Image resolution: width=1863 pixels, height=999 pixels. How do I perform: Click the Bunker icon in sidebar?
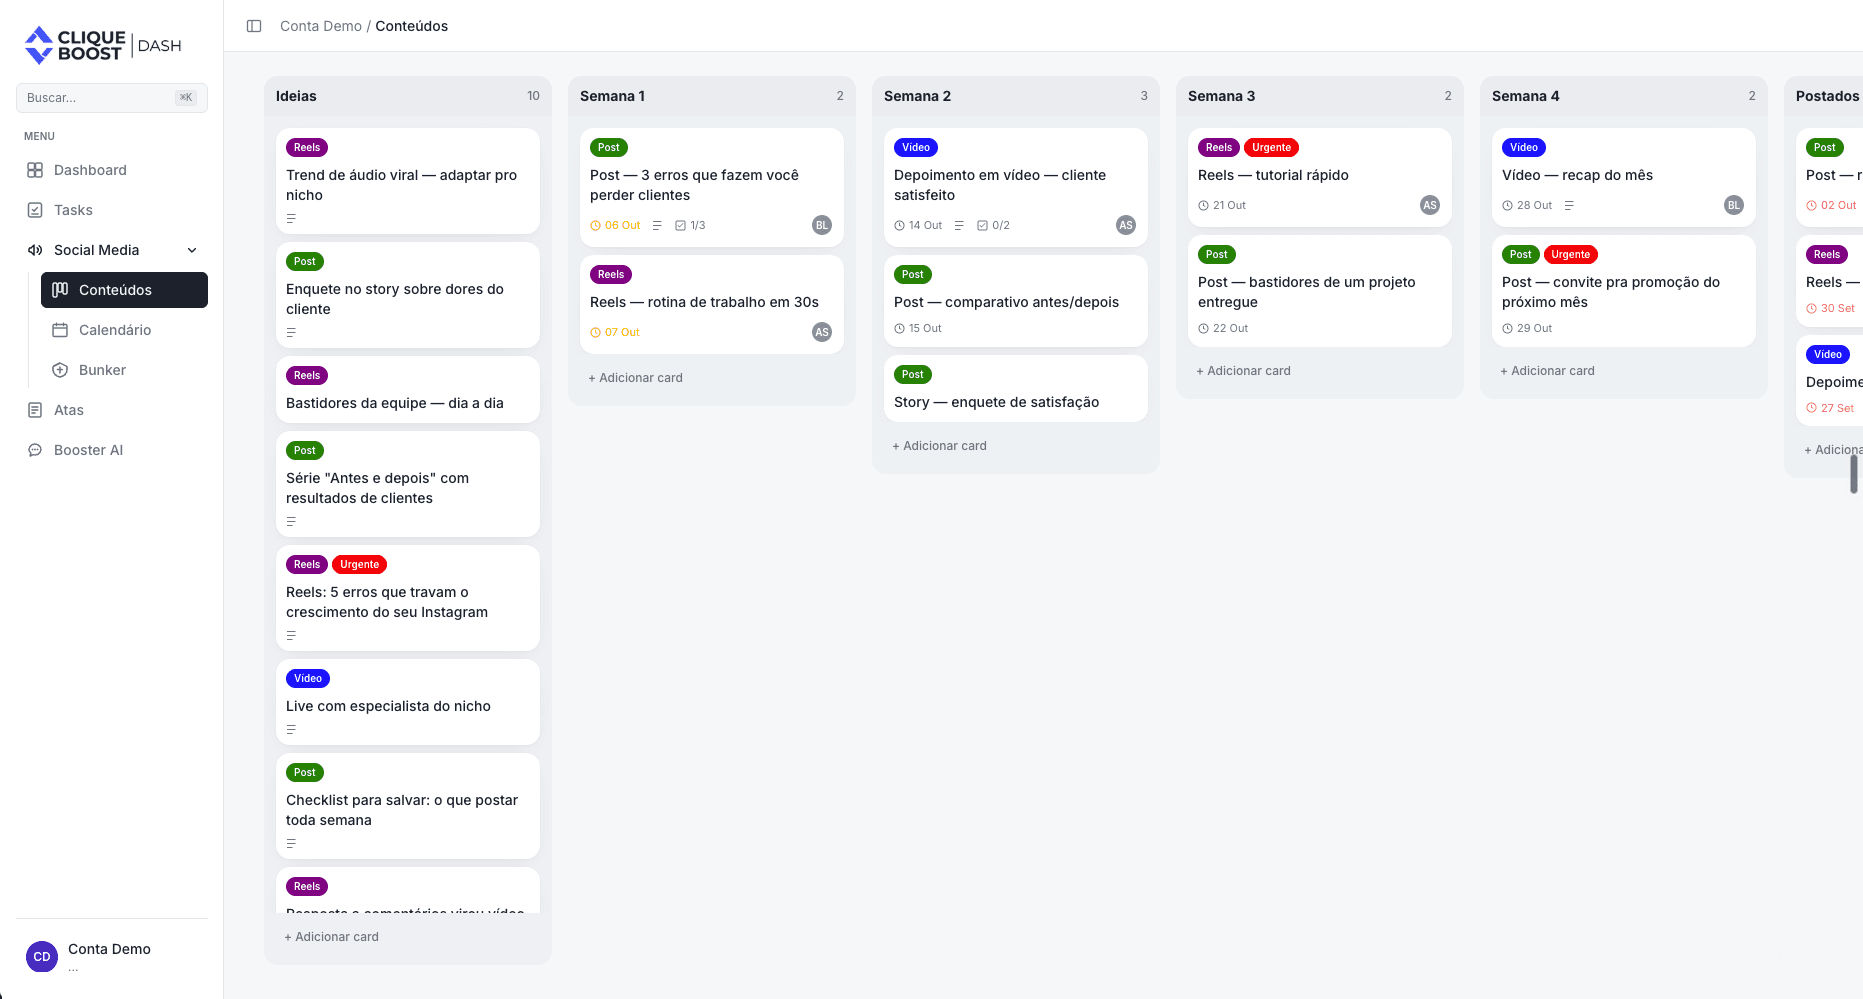[x=60, y=370]
